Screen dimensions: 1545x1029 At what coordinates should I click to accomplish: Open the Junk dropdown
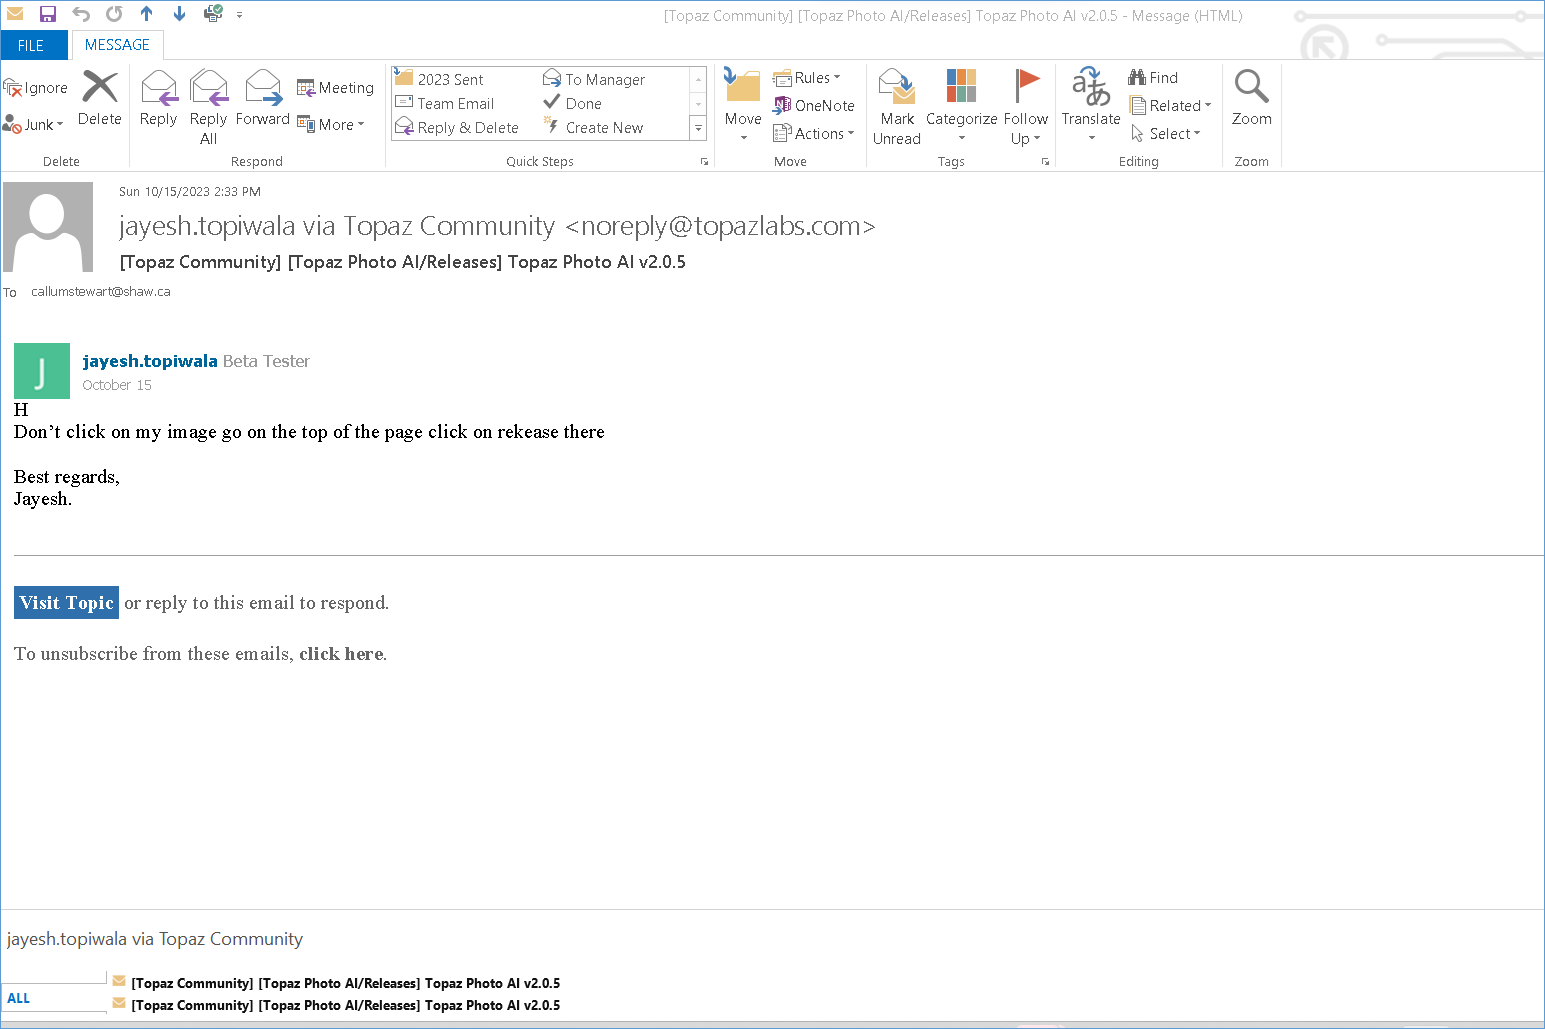click(34, 125)
